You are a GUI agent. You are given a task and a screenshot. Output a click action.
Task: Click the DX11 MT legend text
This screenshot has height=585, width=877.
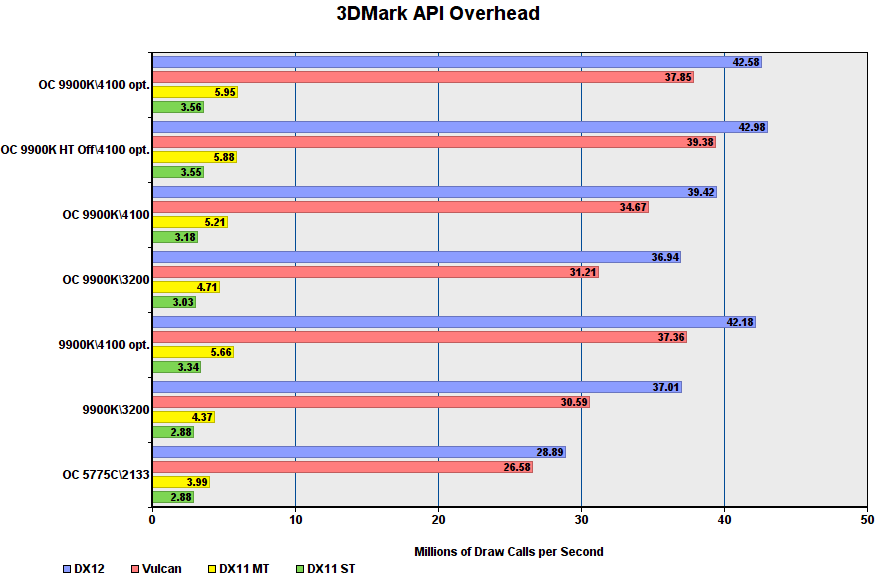pos(244,569)
